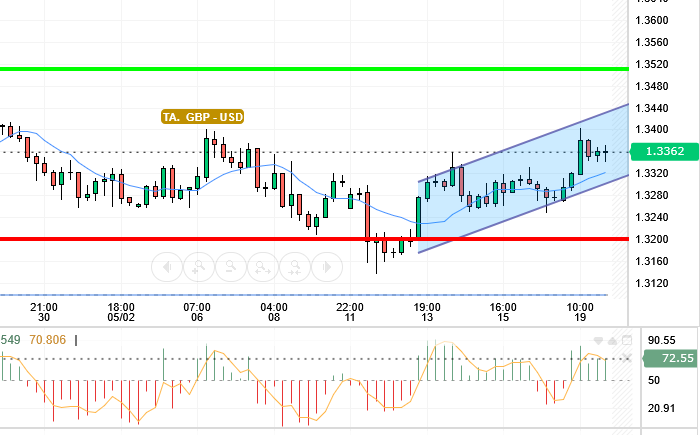This screenshot has height=435, width=700.
Task: Jump to the chart start using the left-arrow control
Action: (x=167, y=267)
